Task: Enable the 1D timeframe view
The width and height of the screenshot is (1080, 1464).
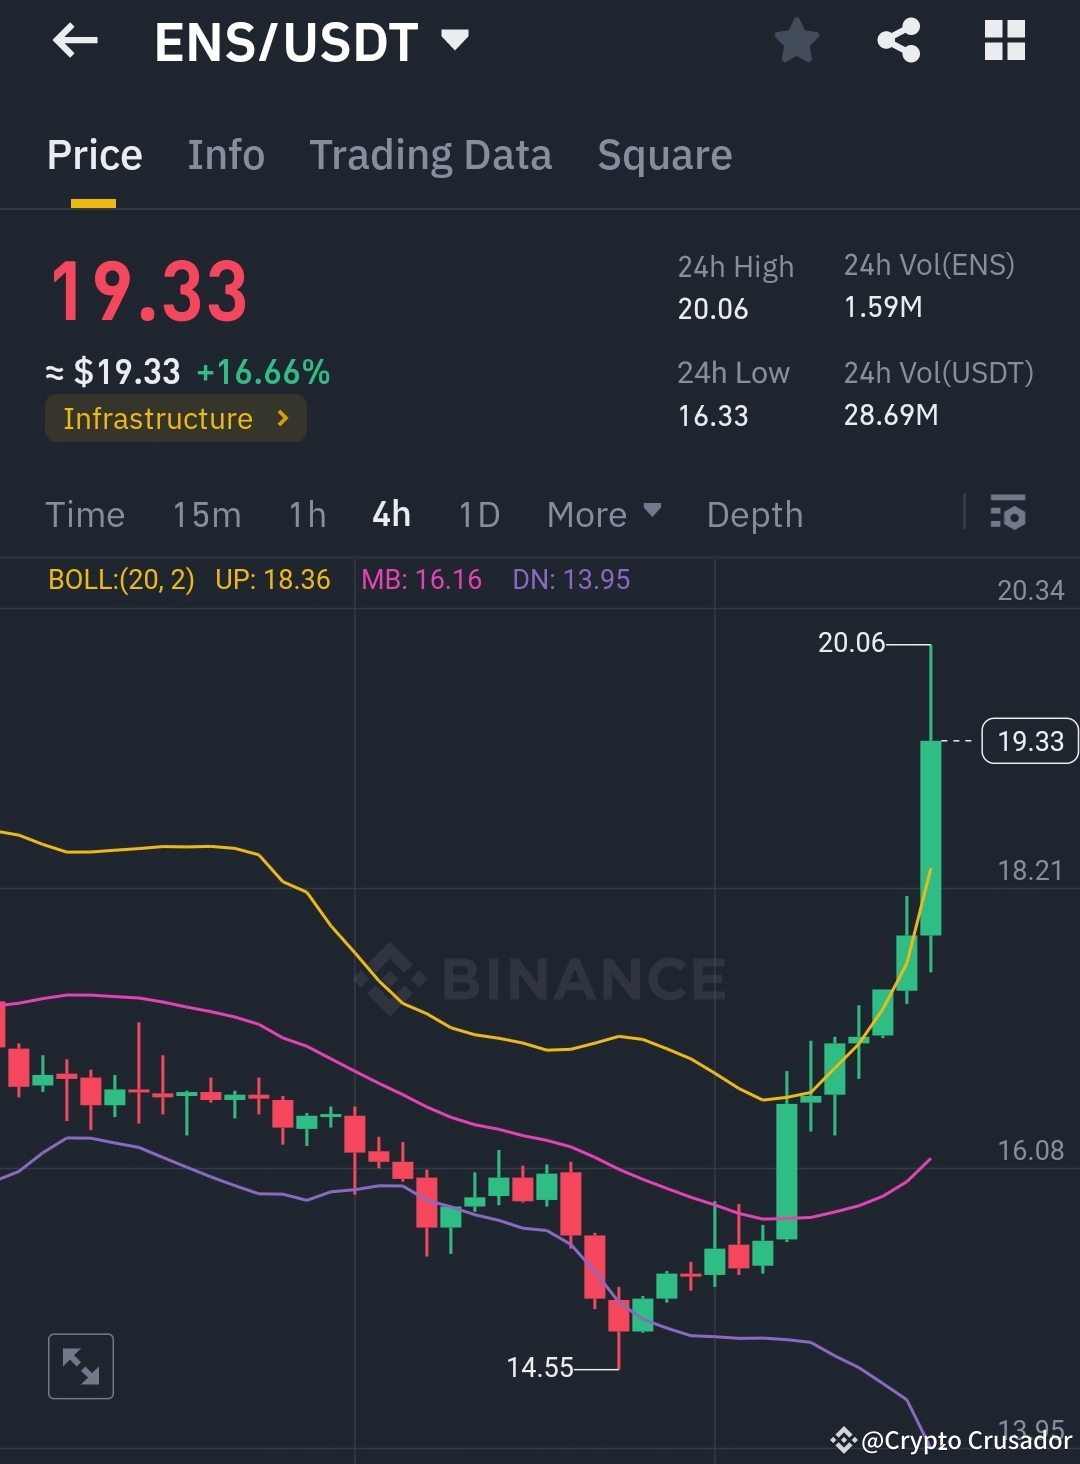Action: (478, 514)
